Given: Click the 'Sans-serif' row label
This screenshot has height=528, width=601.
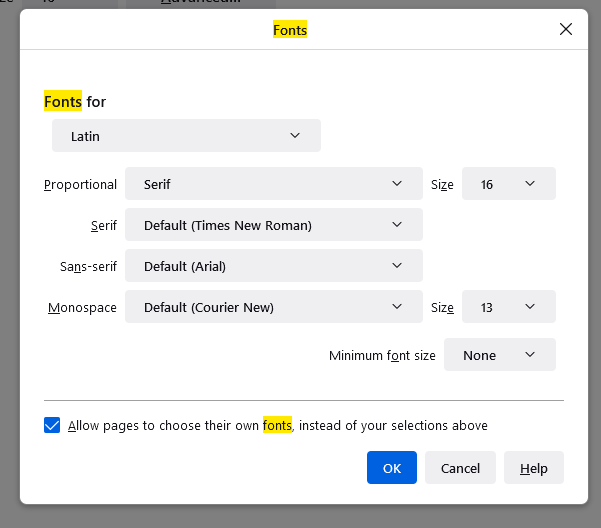Looking at the screenshot, I should pyautogui.click(x=88, y=266).
